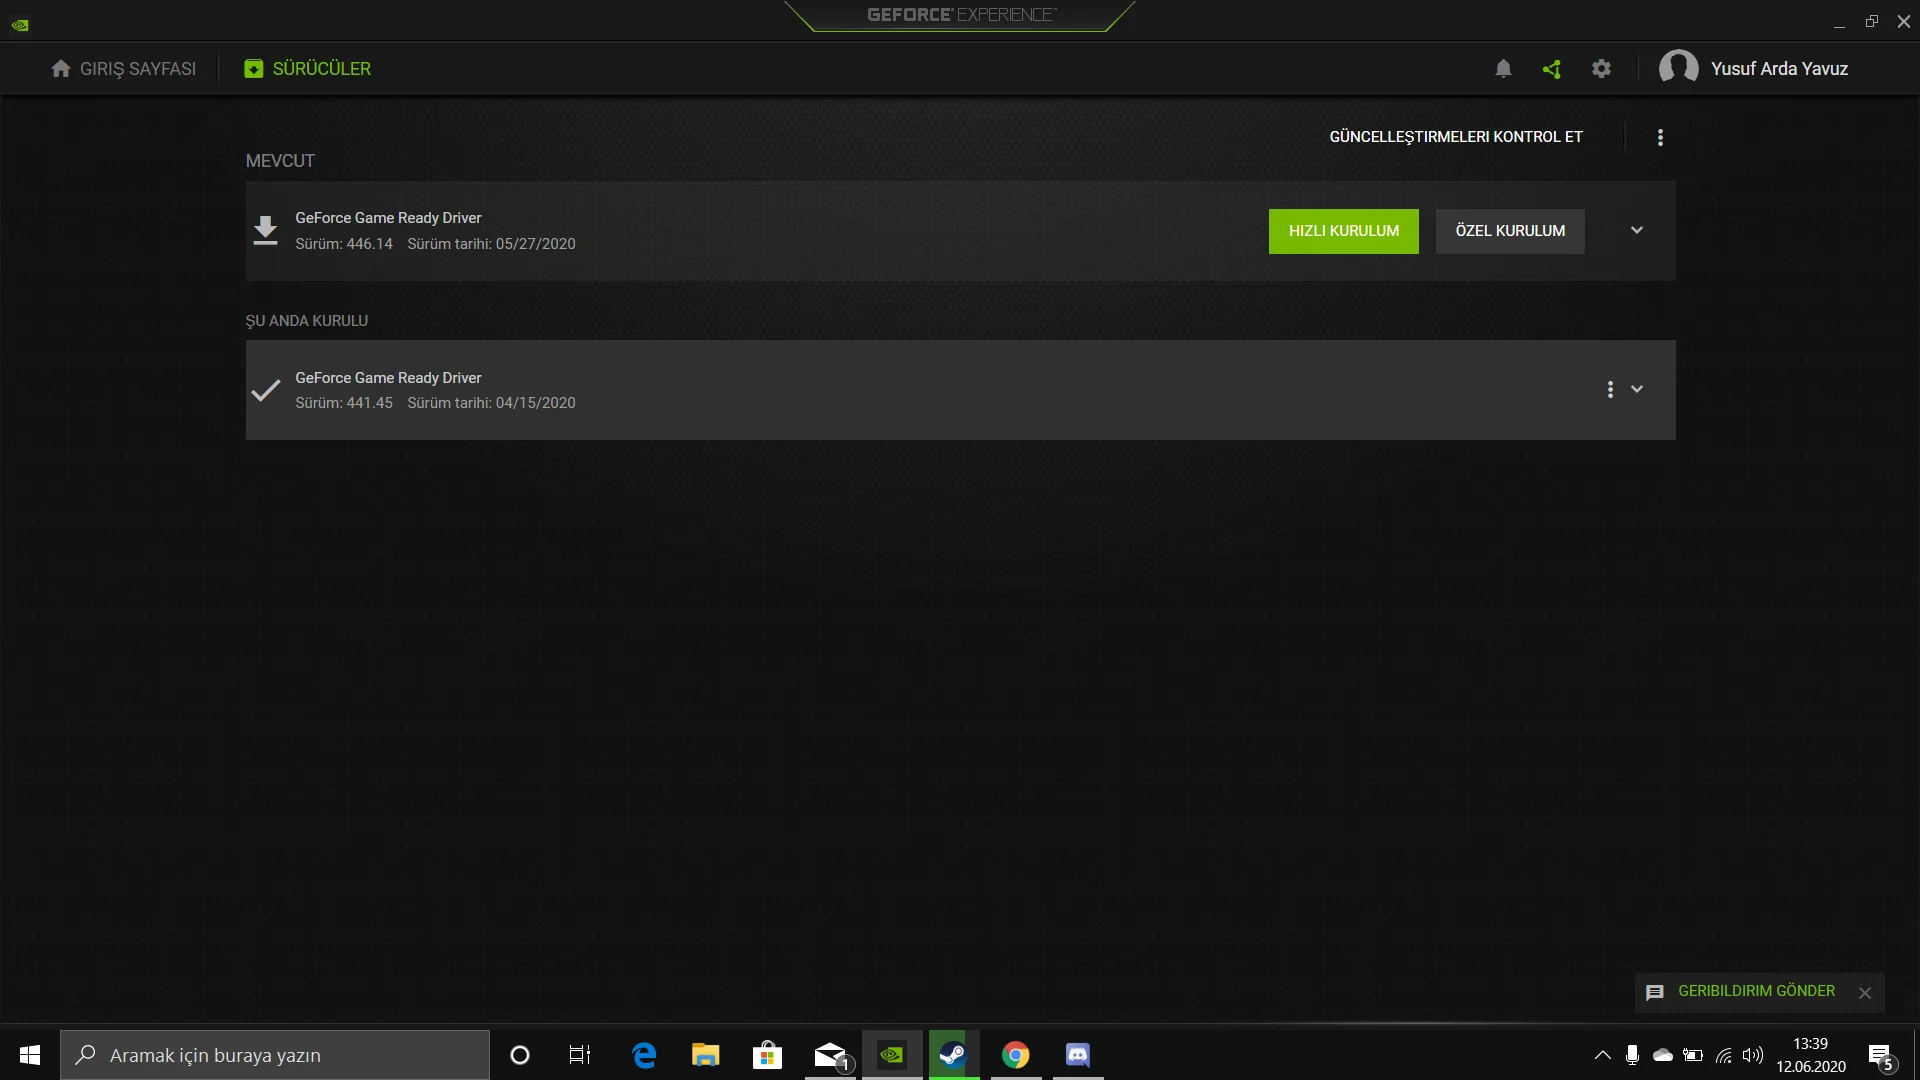Image resolution: width=1920 pixels, height=1080 pixels.
Task: Click GÜNCELLEŞTİRMELERİ KONTROL ET link
Action: (x=1455, y=137)
